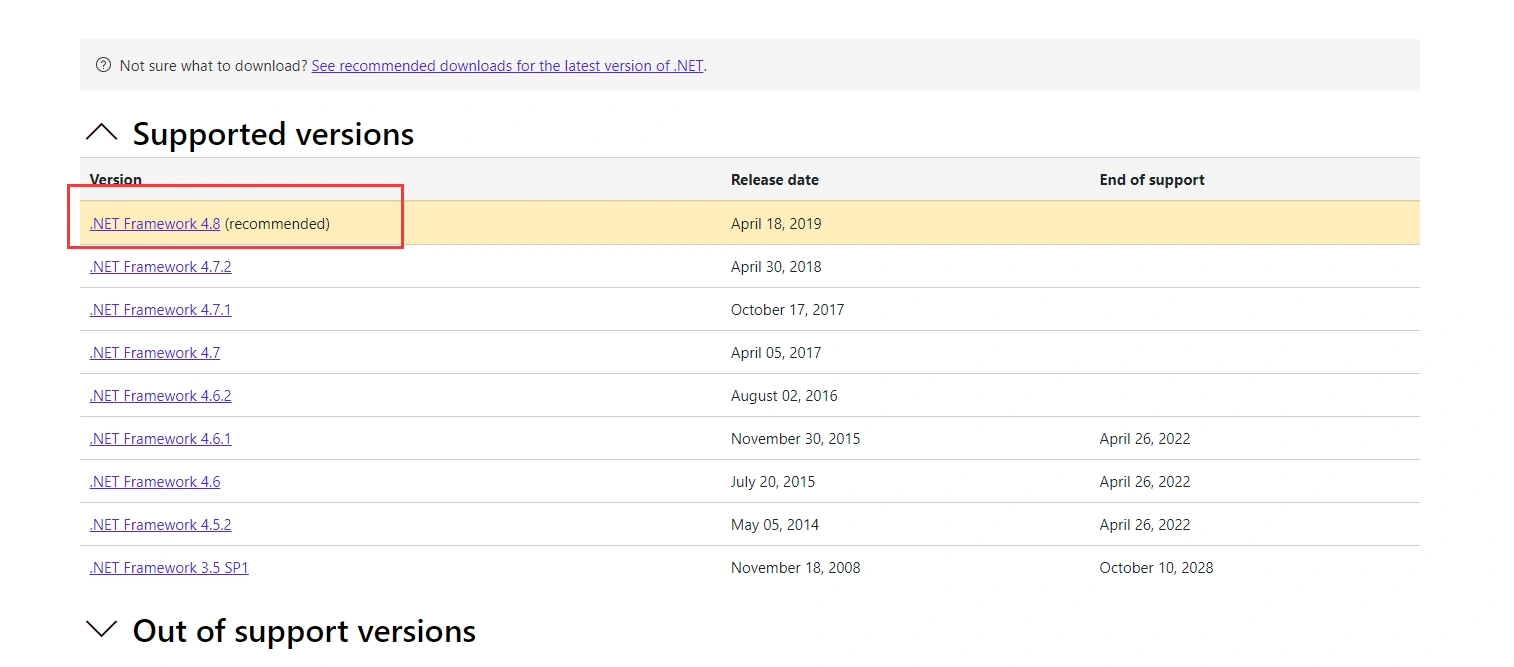Screen dimensions: 1514x667
Task: Open .NET Framework 4.6.1 link
Action: tap(160, 439)
